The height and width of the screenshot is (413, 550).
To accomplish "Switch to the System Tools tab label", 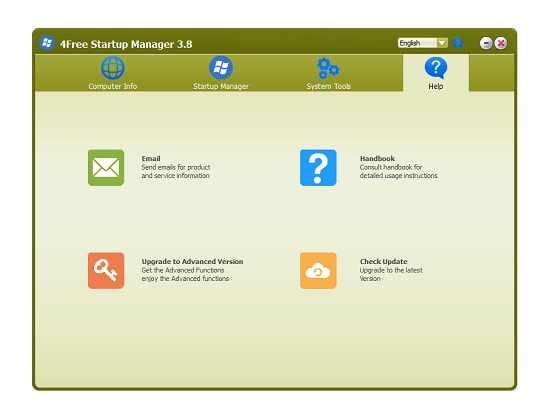I will pos(329,86).
